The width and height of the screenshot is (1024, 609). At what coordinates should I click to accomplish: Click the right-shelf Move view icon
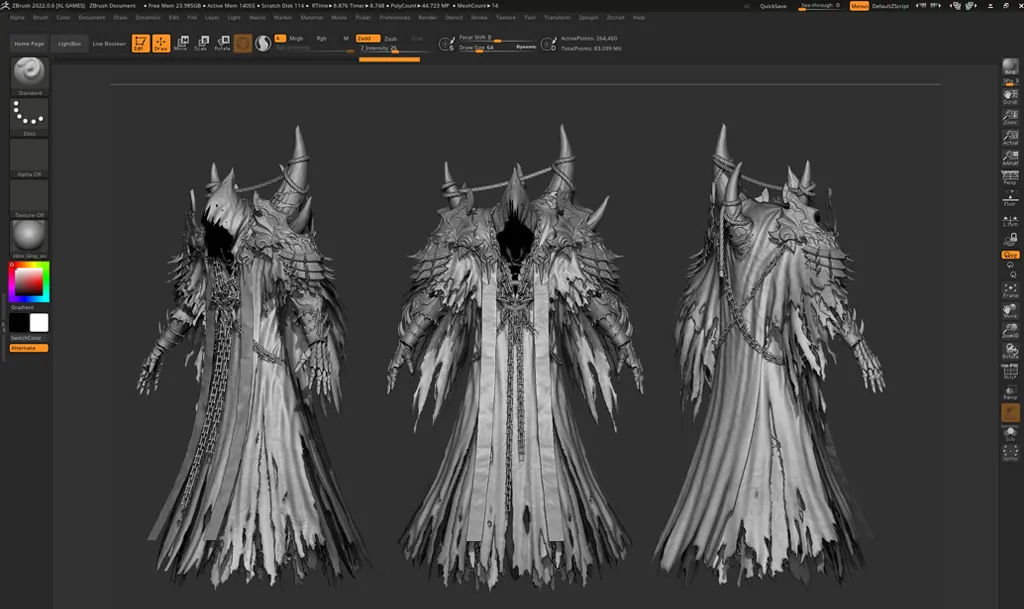click(1010, 311)
